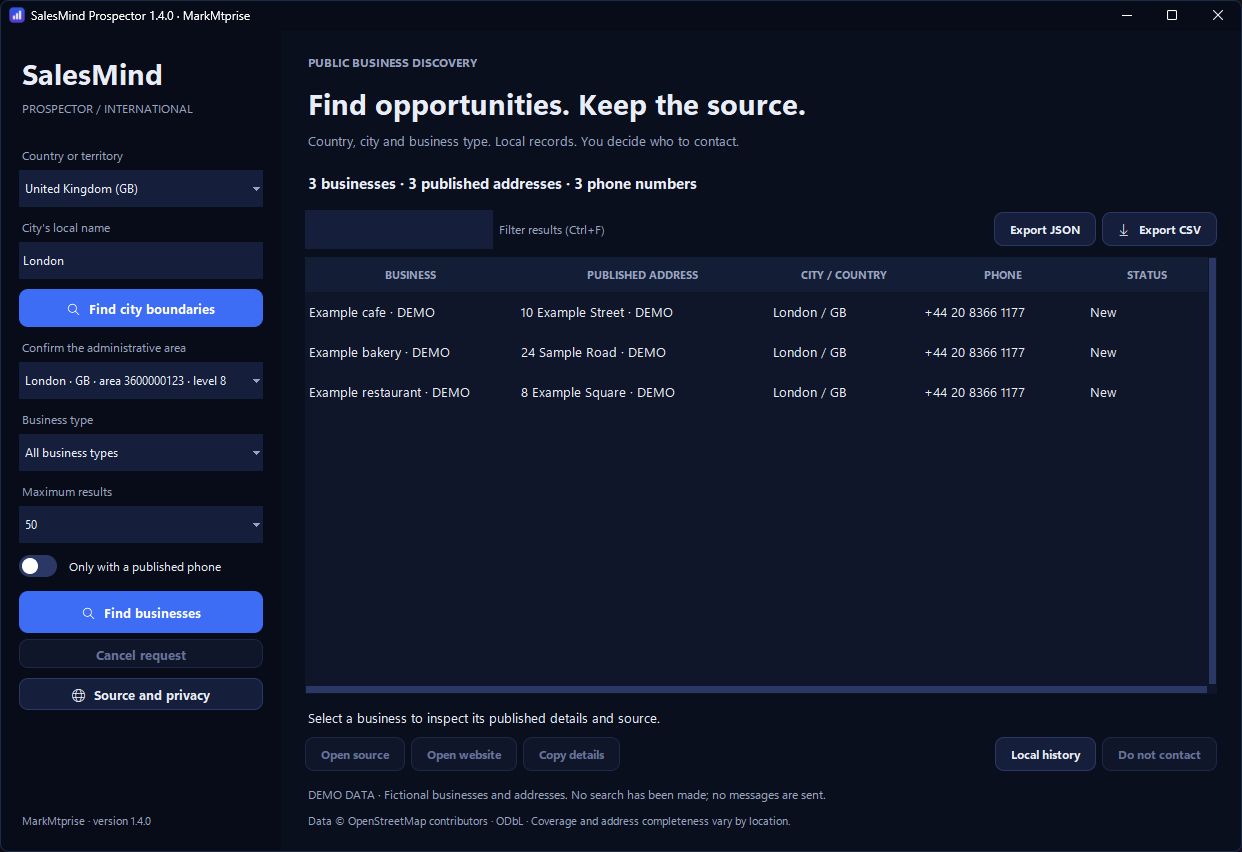Select the Example bakery · DEMO row
1242x852 pixels.
click(x=756, y=352)
